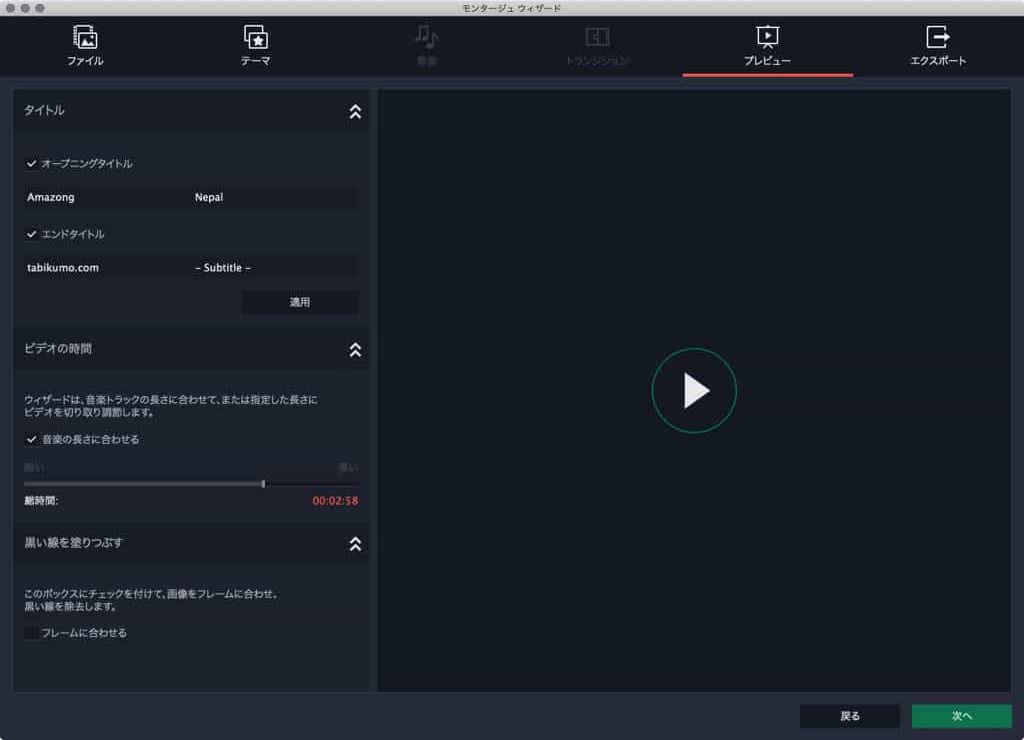1024x740 pixels.
Task: Click the tabikumo.com end title field
Action: 106,268
